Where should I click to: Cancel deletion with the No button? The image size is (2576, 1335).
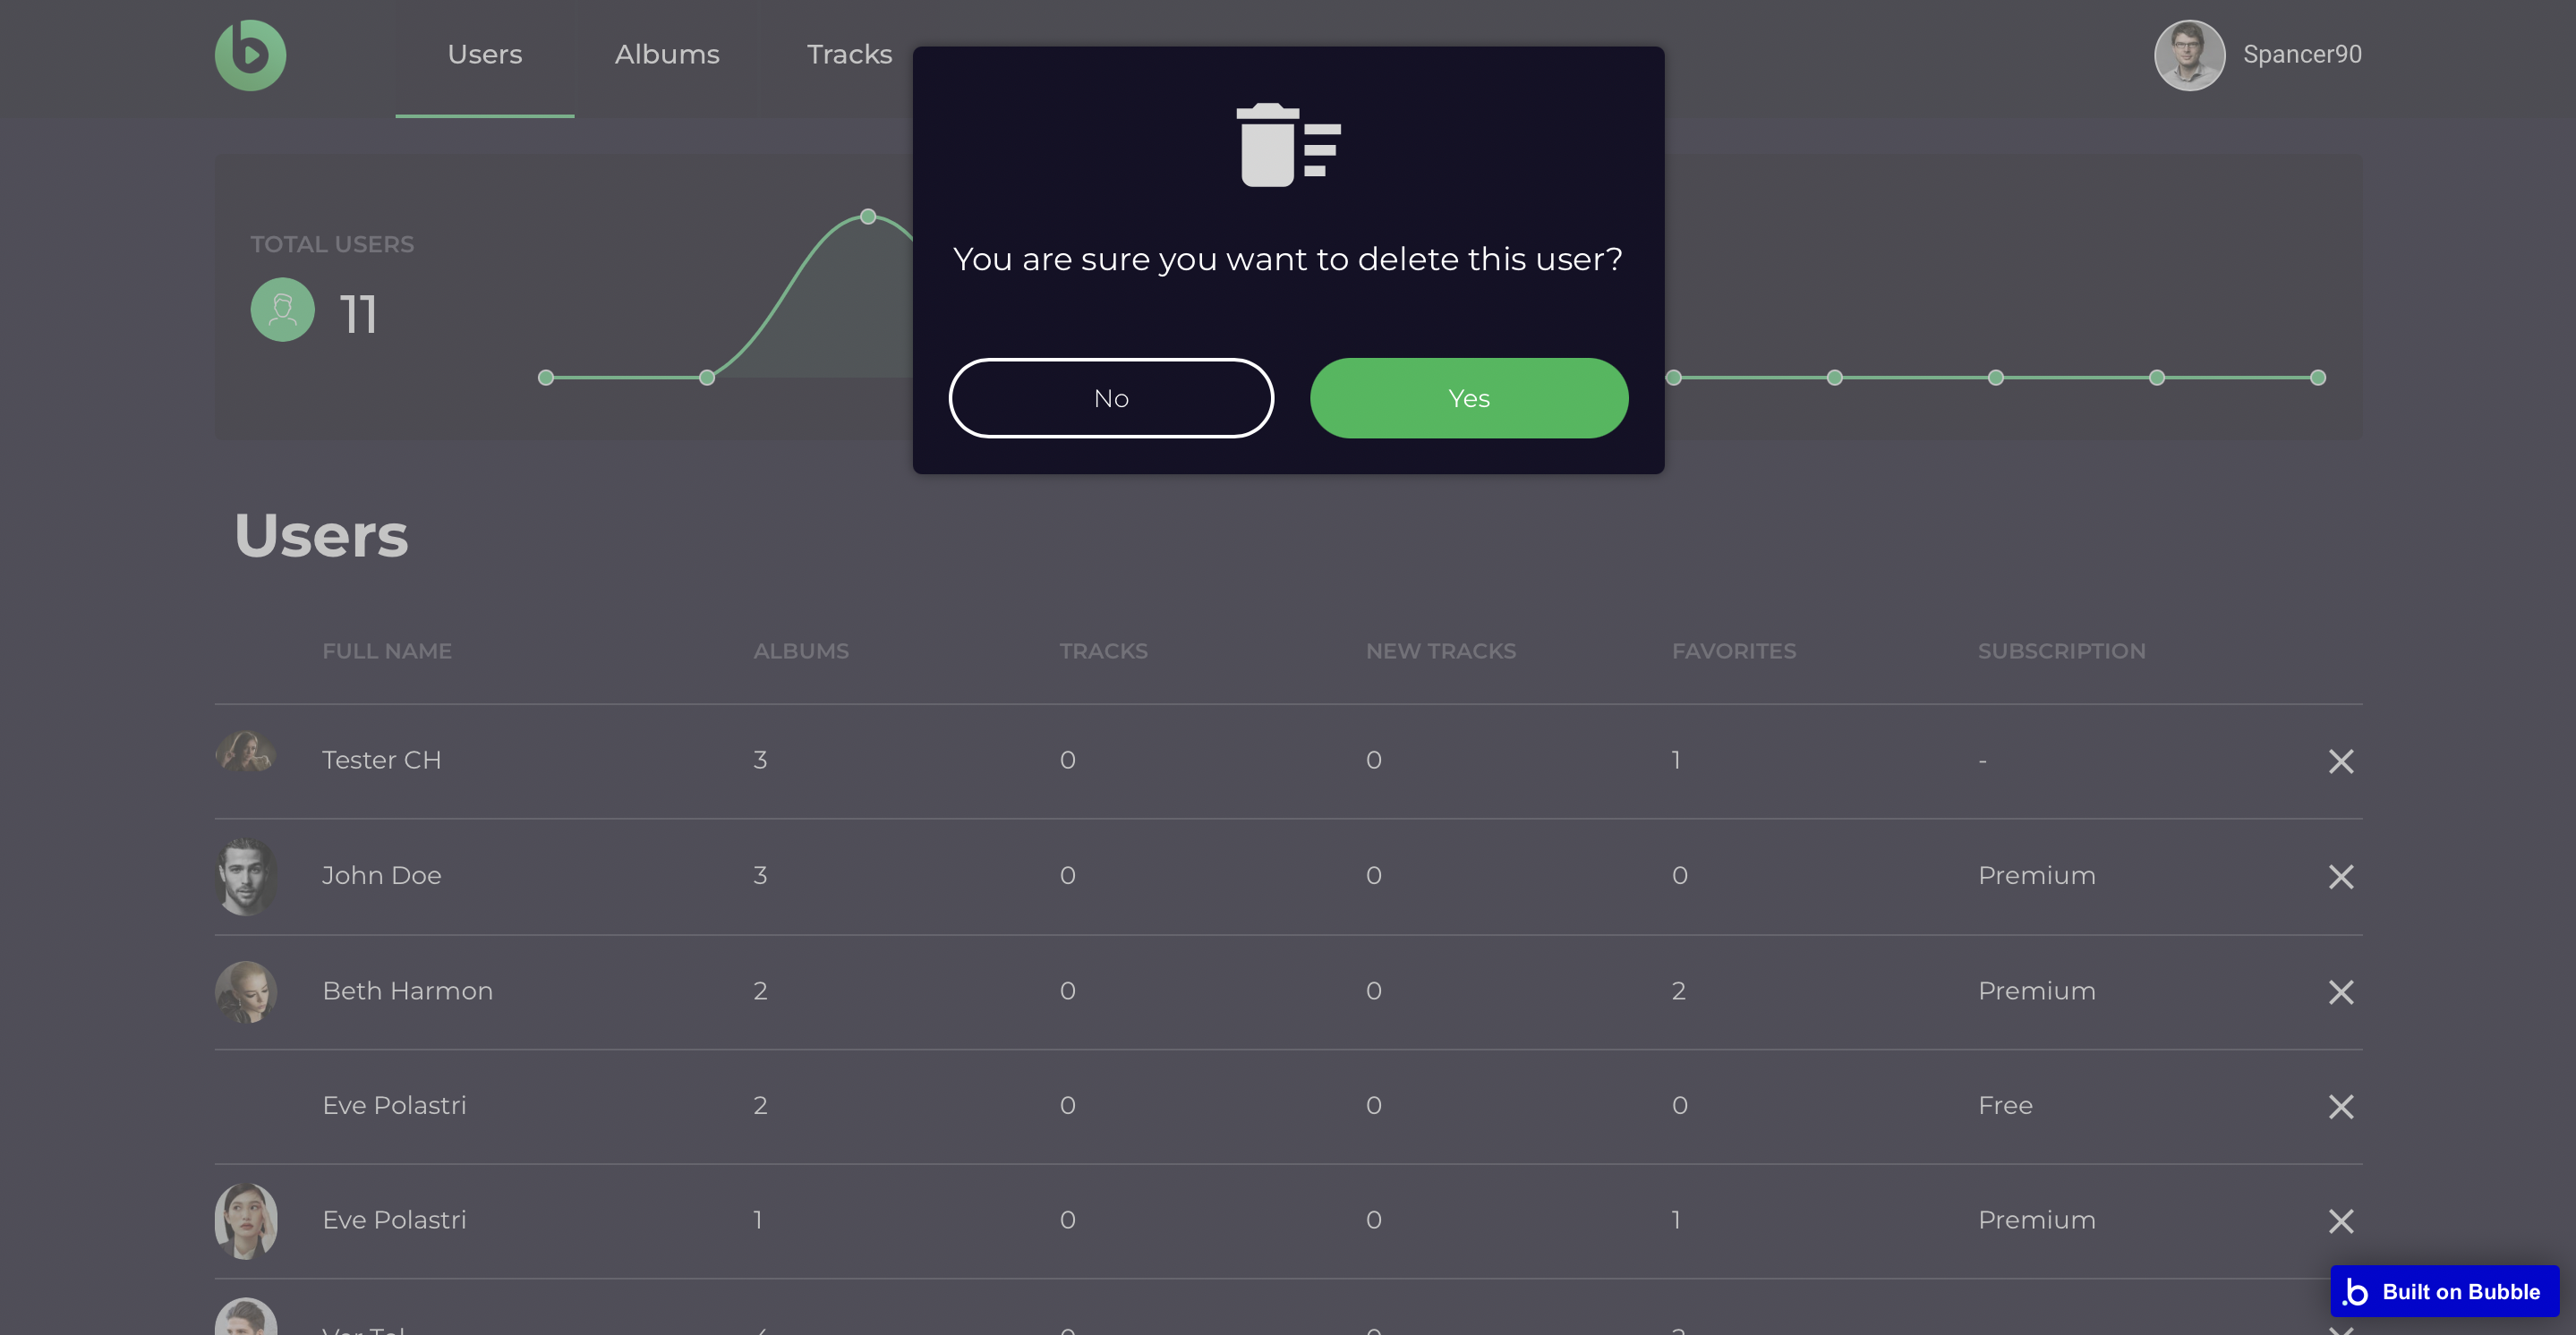pos(1111,398)
